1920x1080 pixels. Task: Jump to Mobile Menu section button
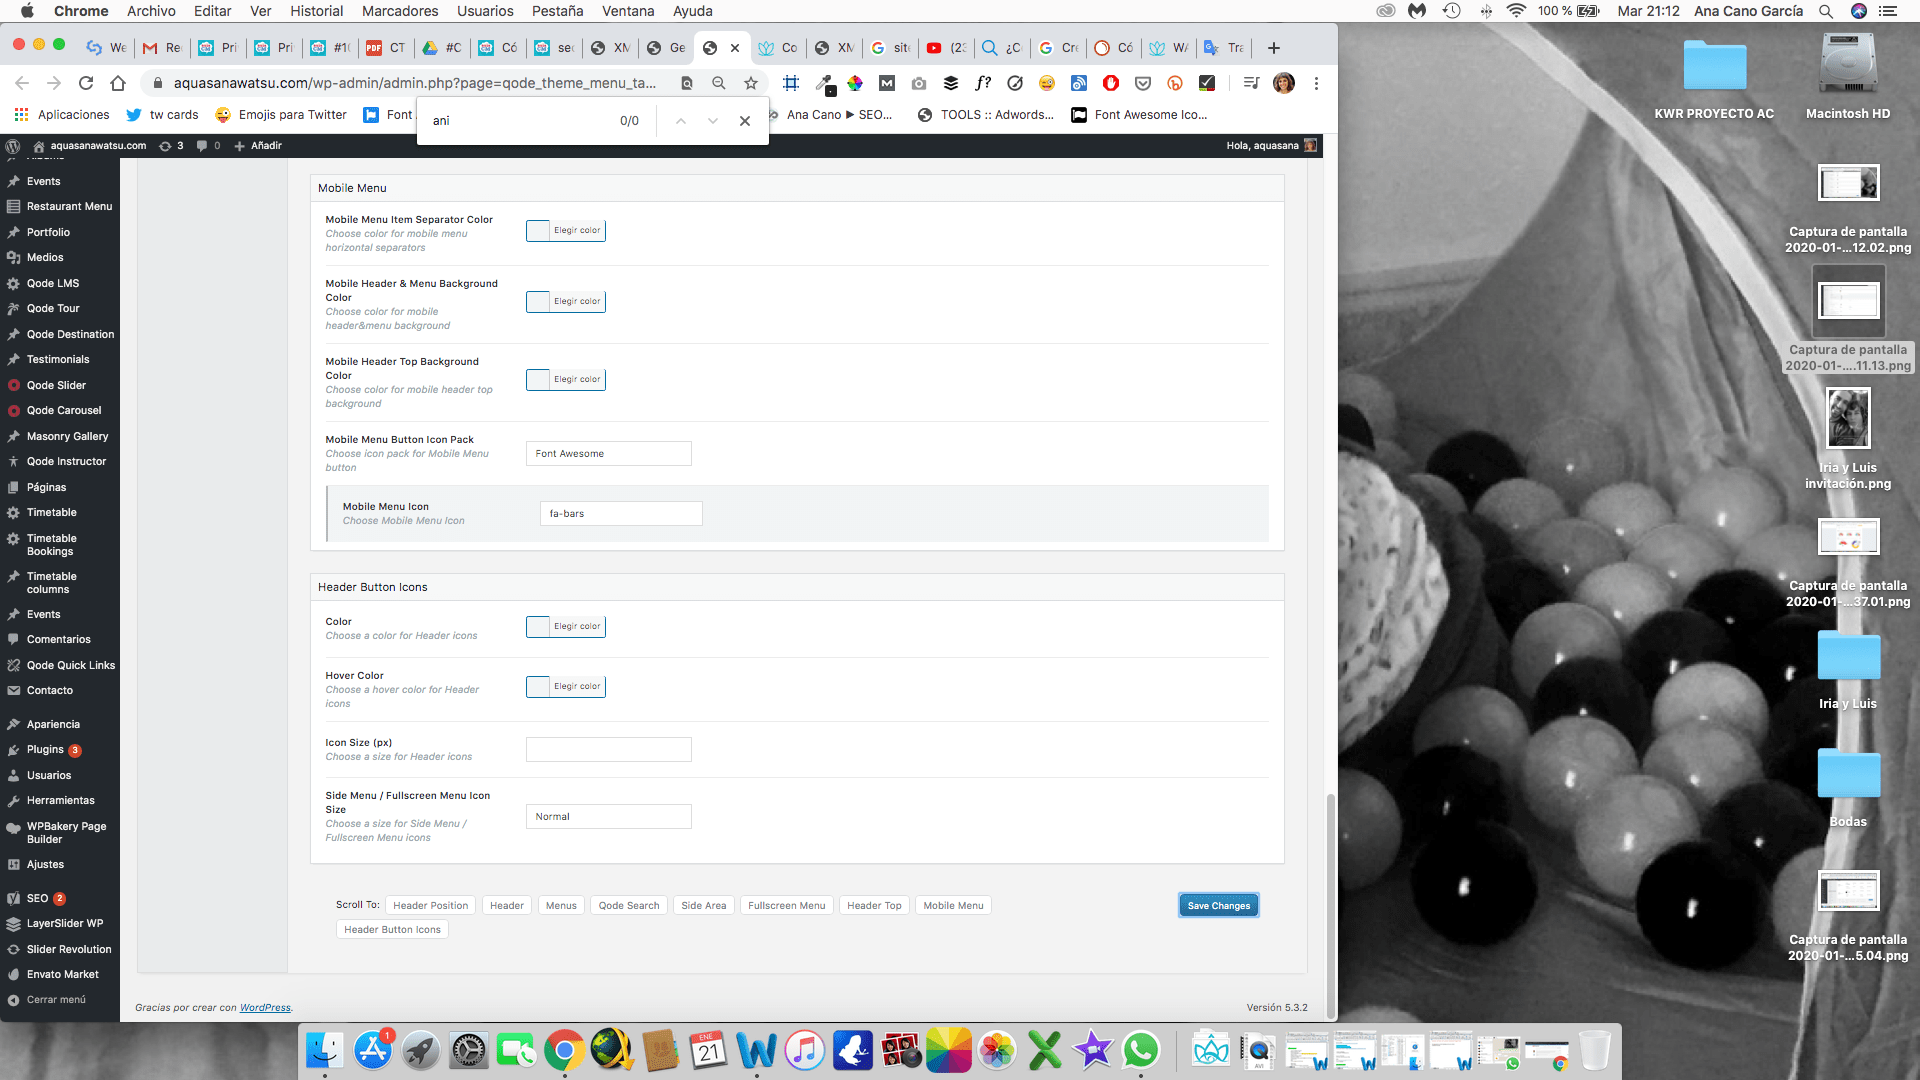(x=953, y=906)
